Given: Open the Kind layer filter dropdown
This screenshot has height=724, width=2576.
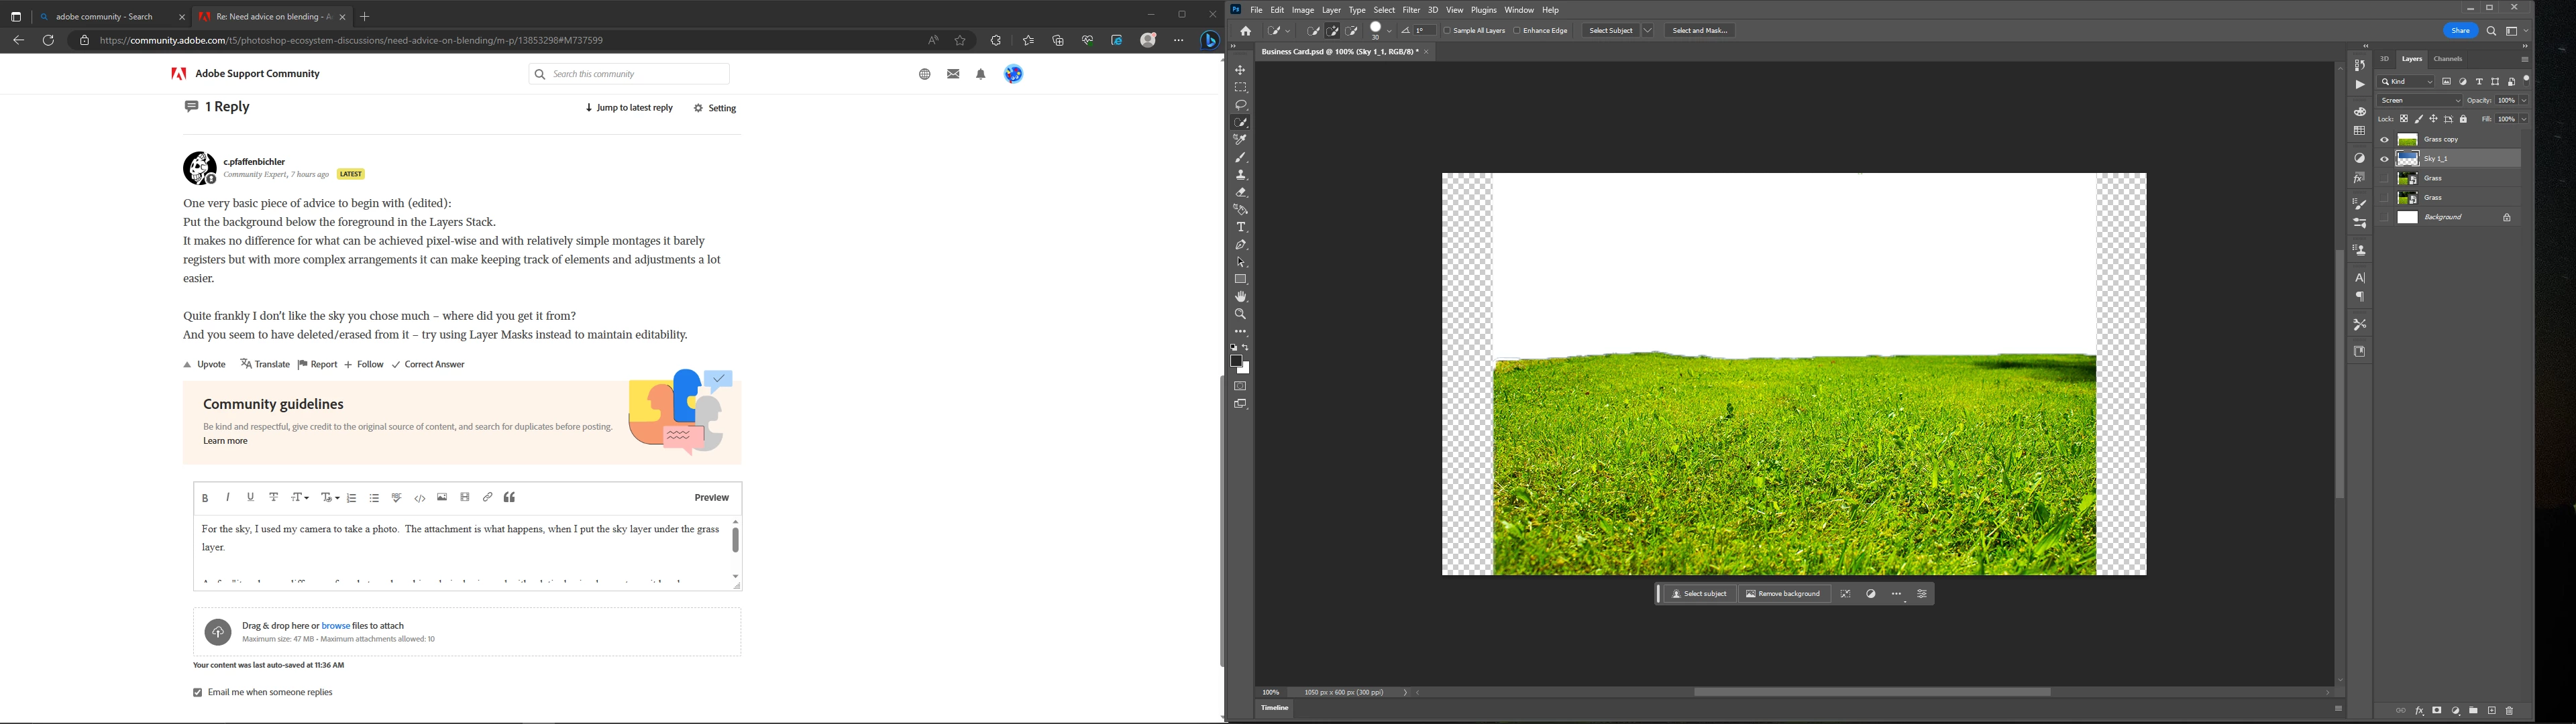Looking at the screenshot, I should point(2406,82).
